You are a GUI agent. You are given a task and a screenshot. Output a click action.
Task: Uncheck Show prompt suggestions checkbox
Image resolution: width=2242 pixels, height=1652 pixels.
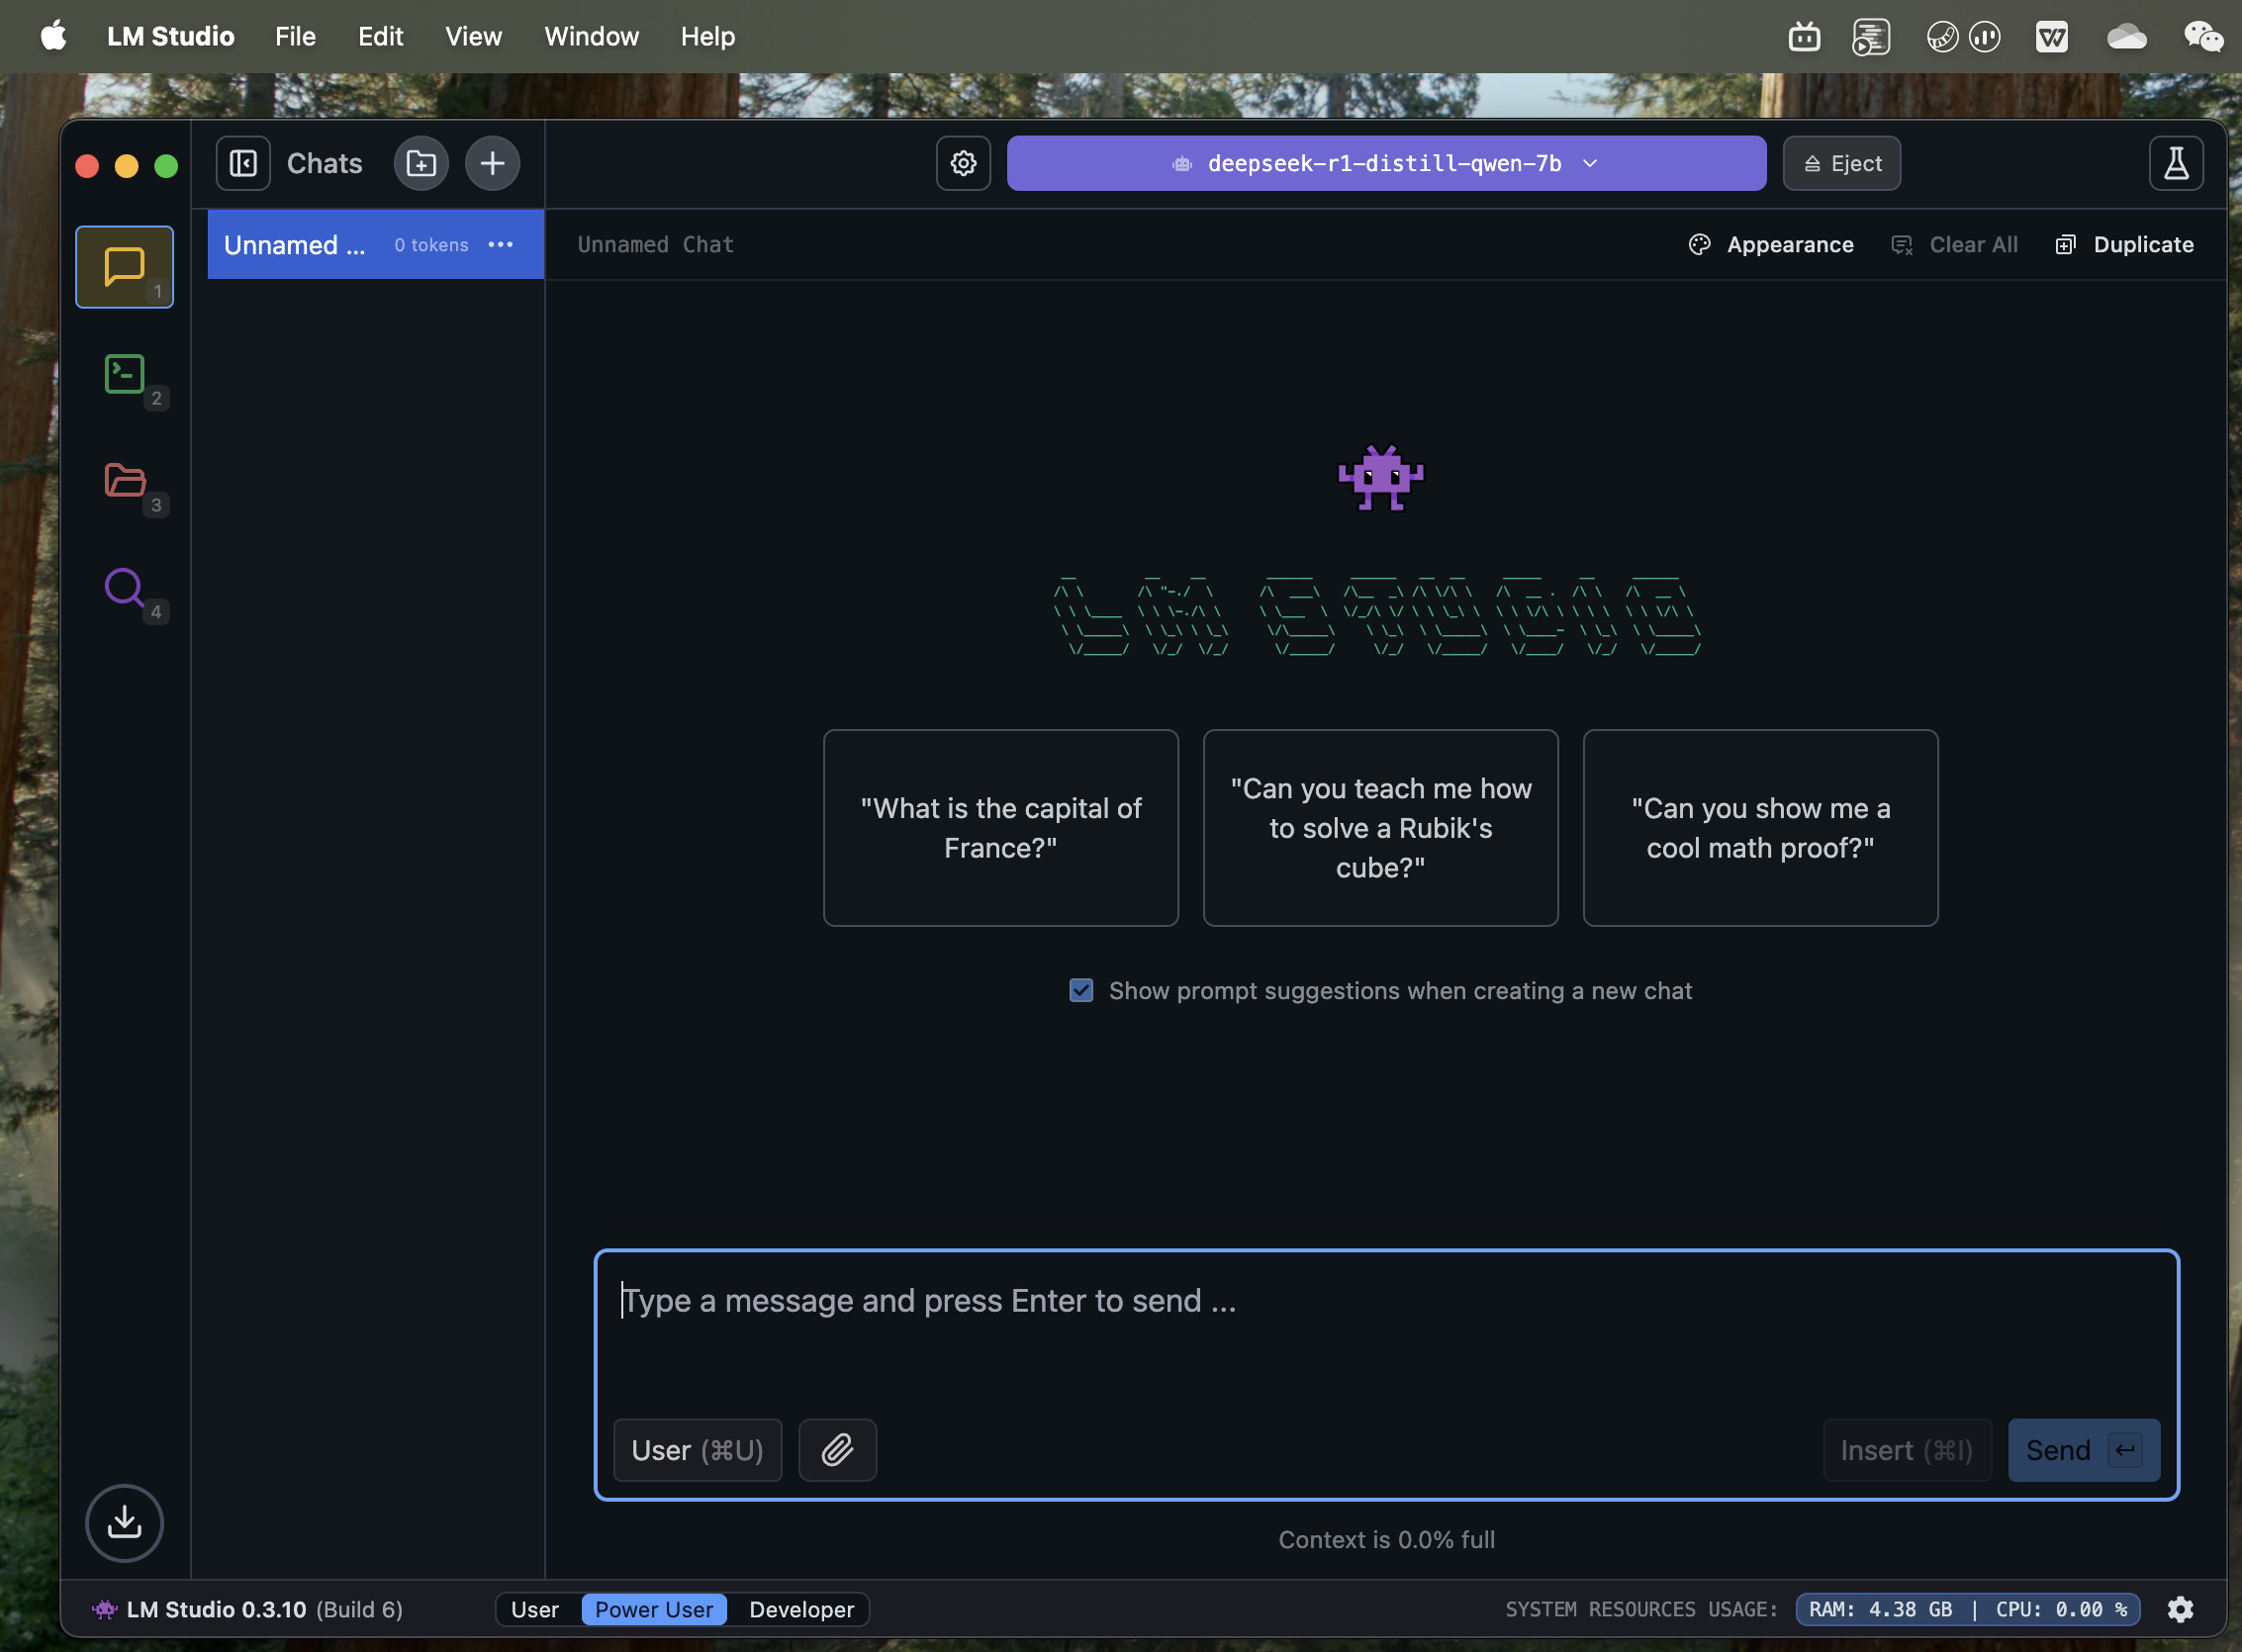click(x=1081, y=990)
